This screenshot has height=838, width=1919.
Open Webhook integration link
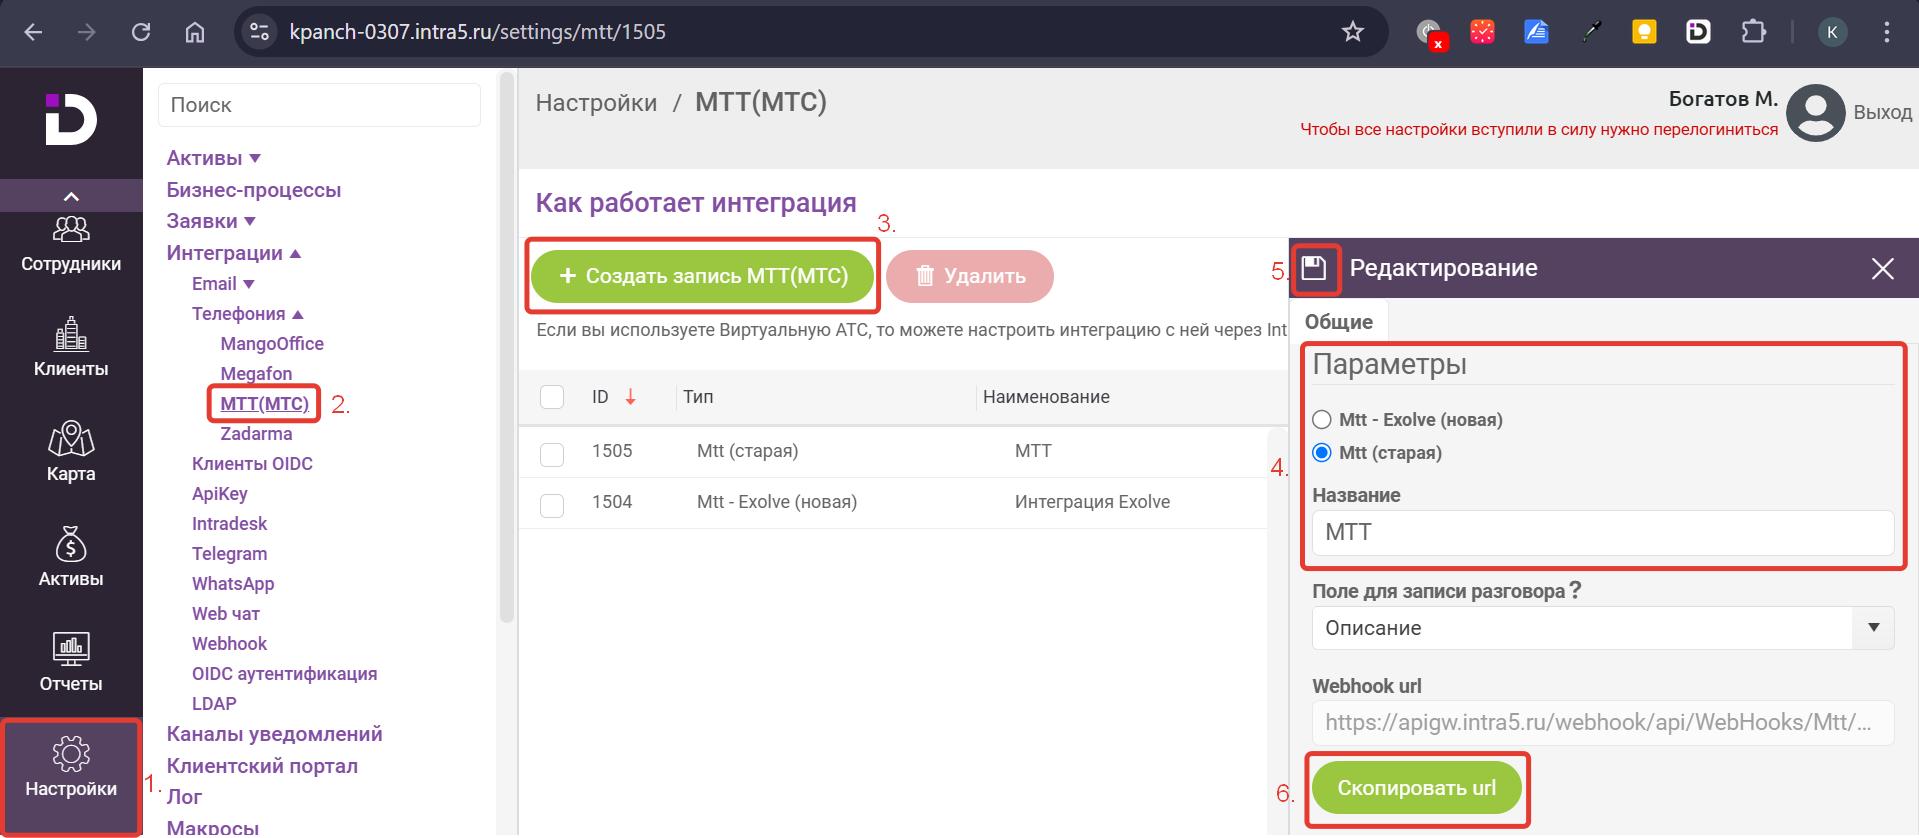click(229, 644)
